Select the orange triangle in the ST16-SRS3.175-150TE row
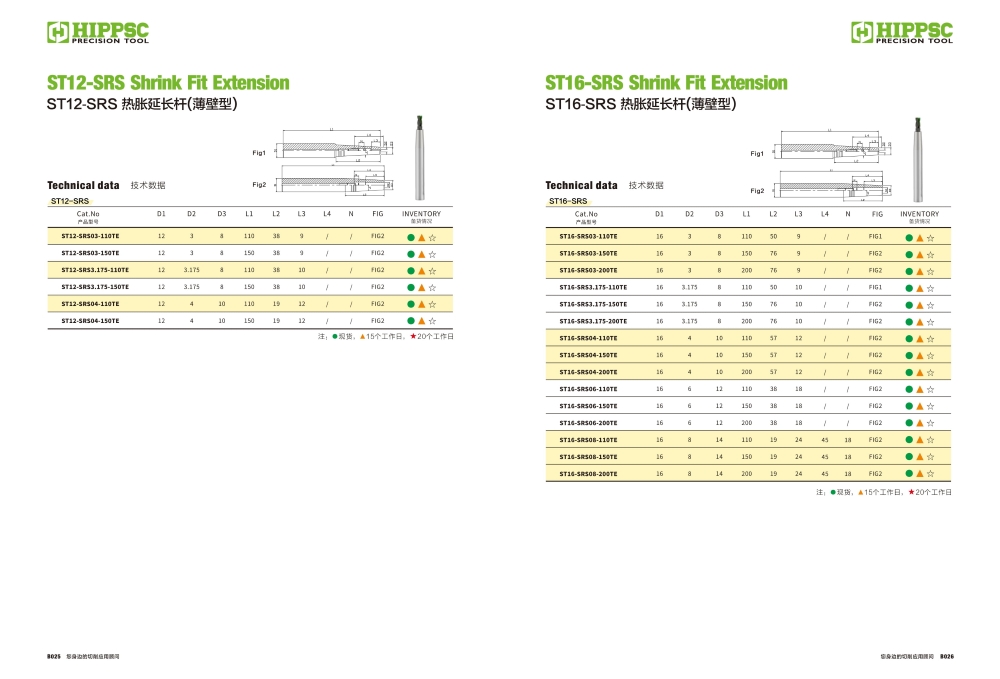 point(920,305)
